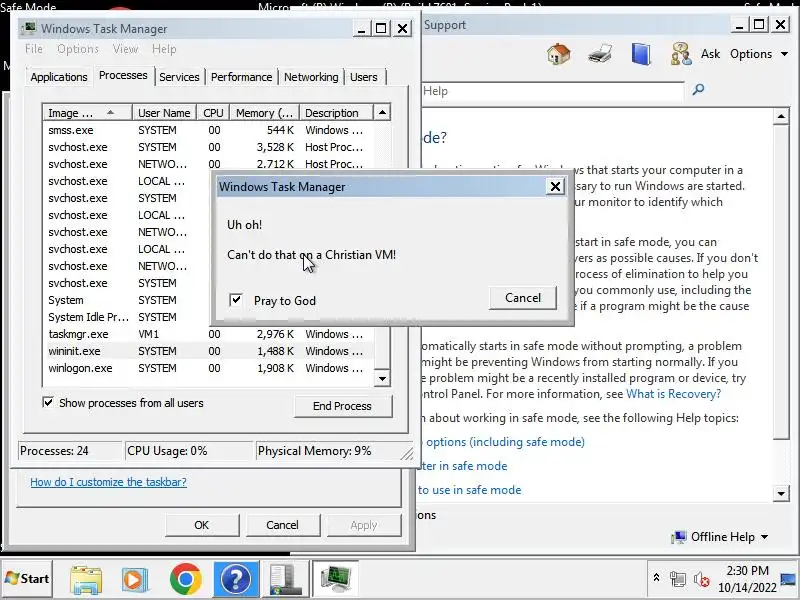Open the blue book browse help icon
The width and height of the screenshot is (800, 600).
641,54
